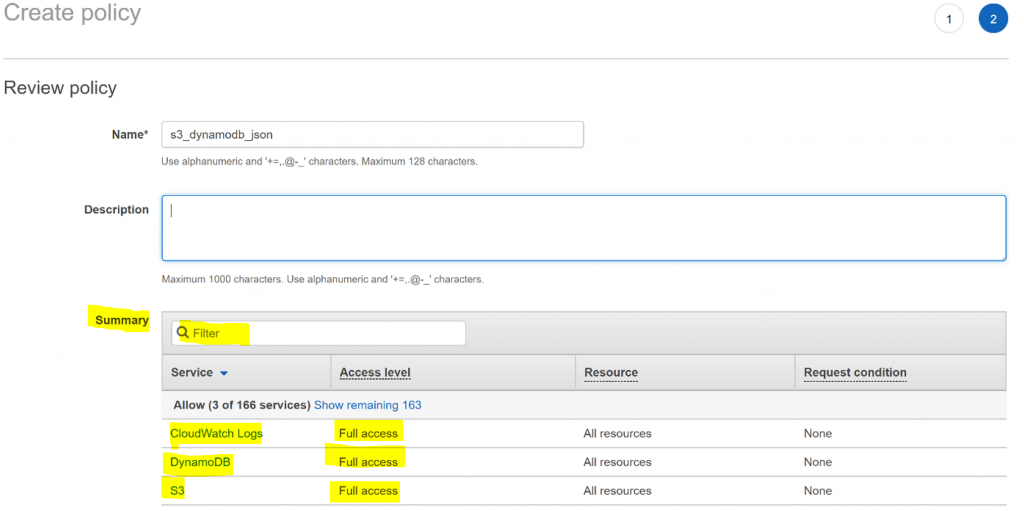Click the magnifier icon in Filter box

point(184,333)
